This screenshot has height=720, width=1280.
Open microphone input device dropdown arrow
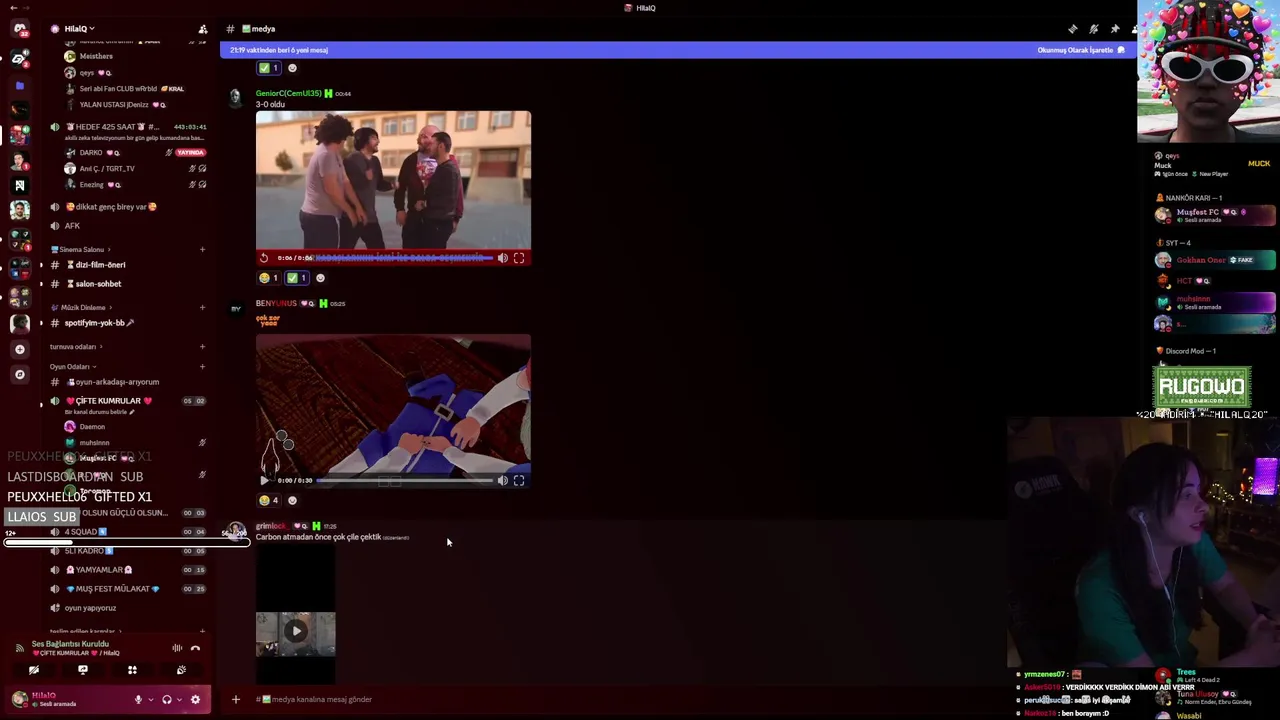pyautogui.click(x=149, y=699)
